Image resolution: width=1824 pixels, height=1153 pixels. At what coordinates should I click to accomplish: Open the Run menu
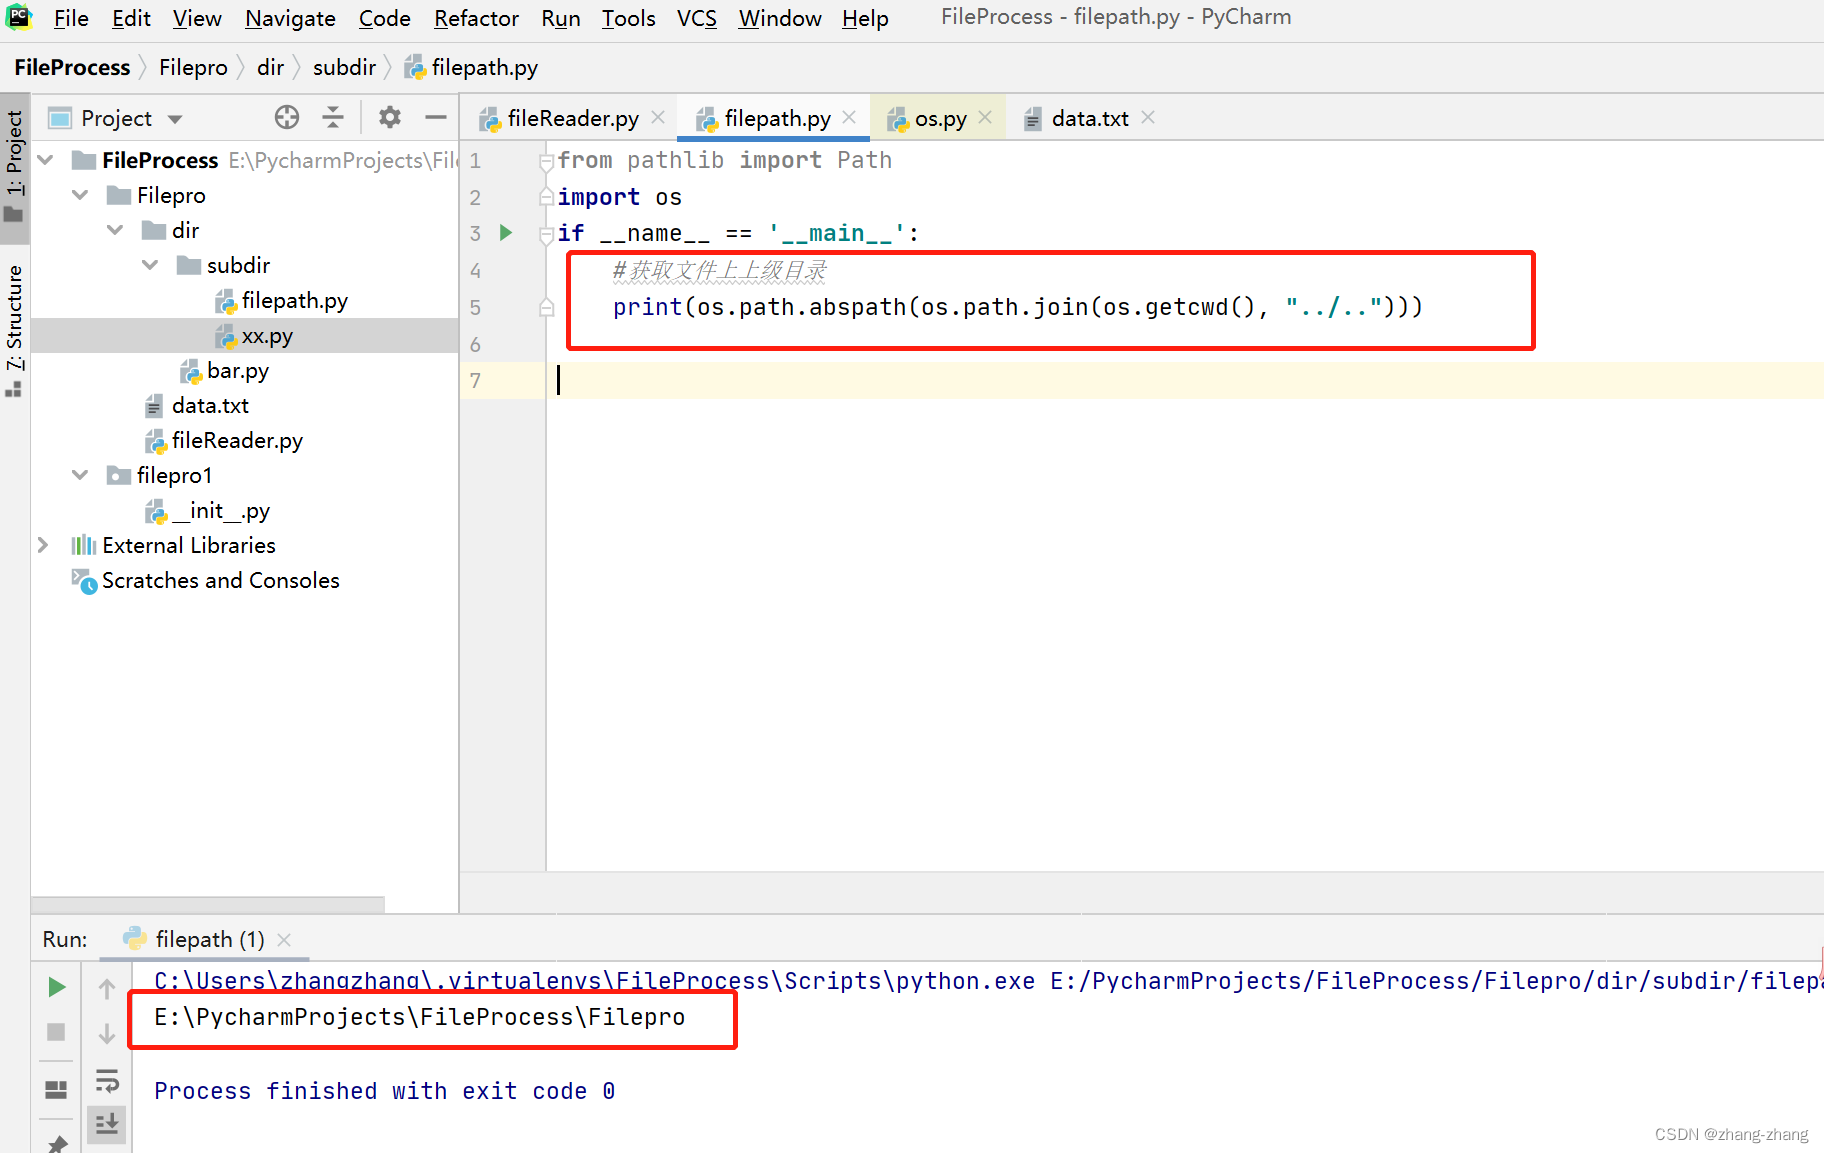pyautogui.click(x=560, y=18)
